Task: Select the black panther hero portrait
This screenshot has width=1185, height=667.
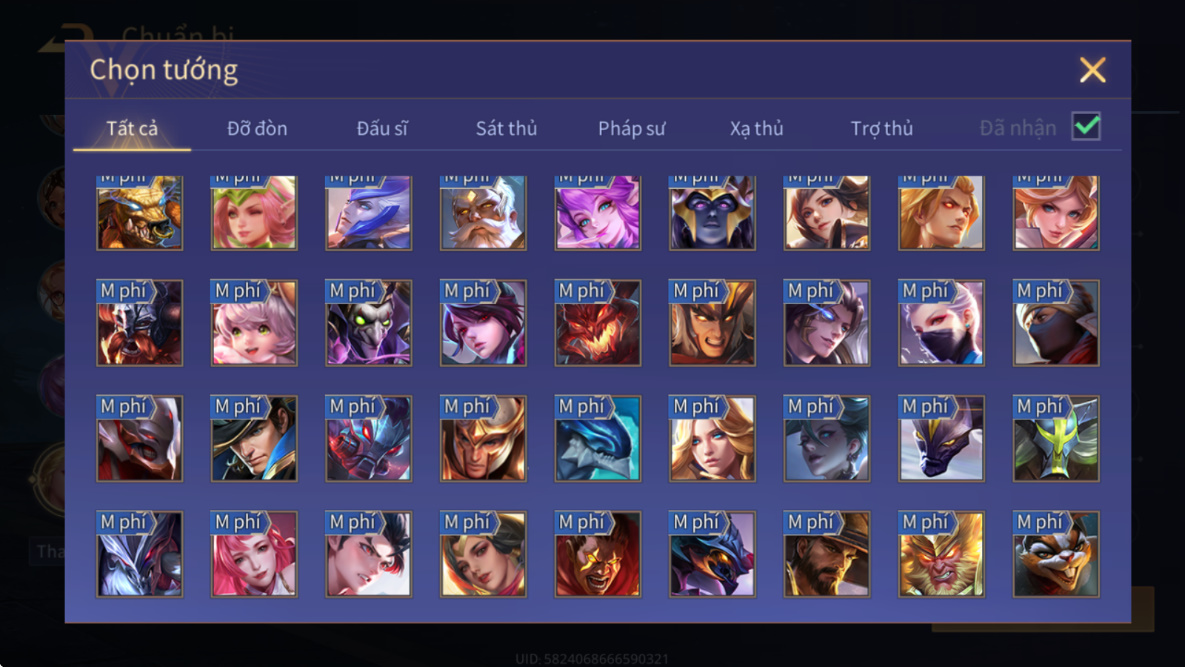Action: (x=941, y=438)
